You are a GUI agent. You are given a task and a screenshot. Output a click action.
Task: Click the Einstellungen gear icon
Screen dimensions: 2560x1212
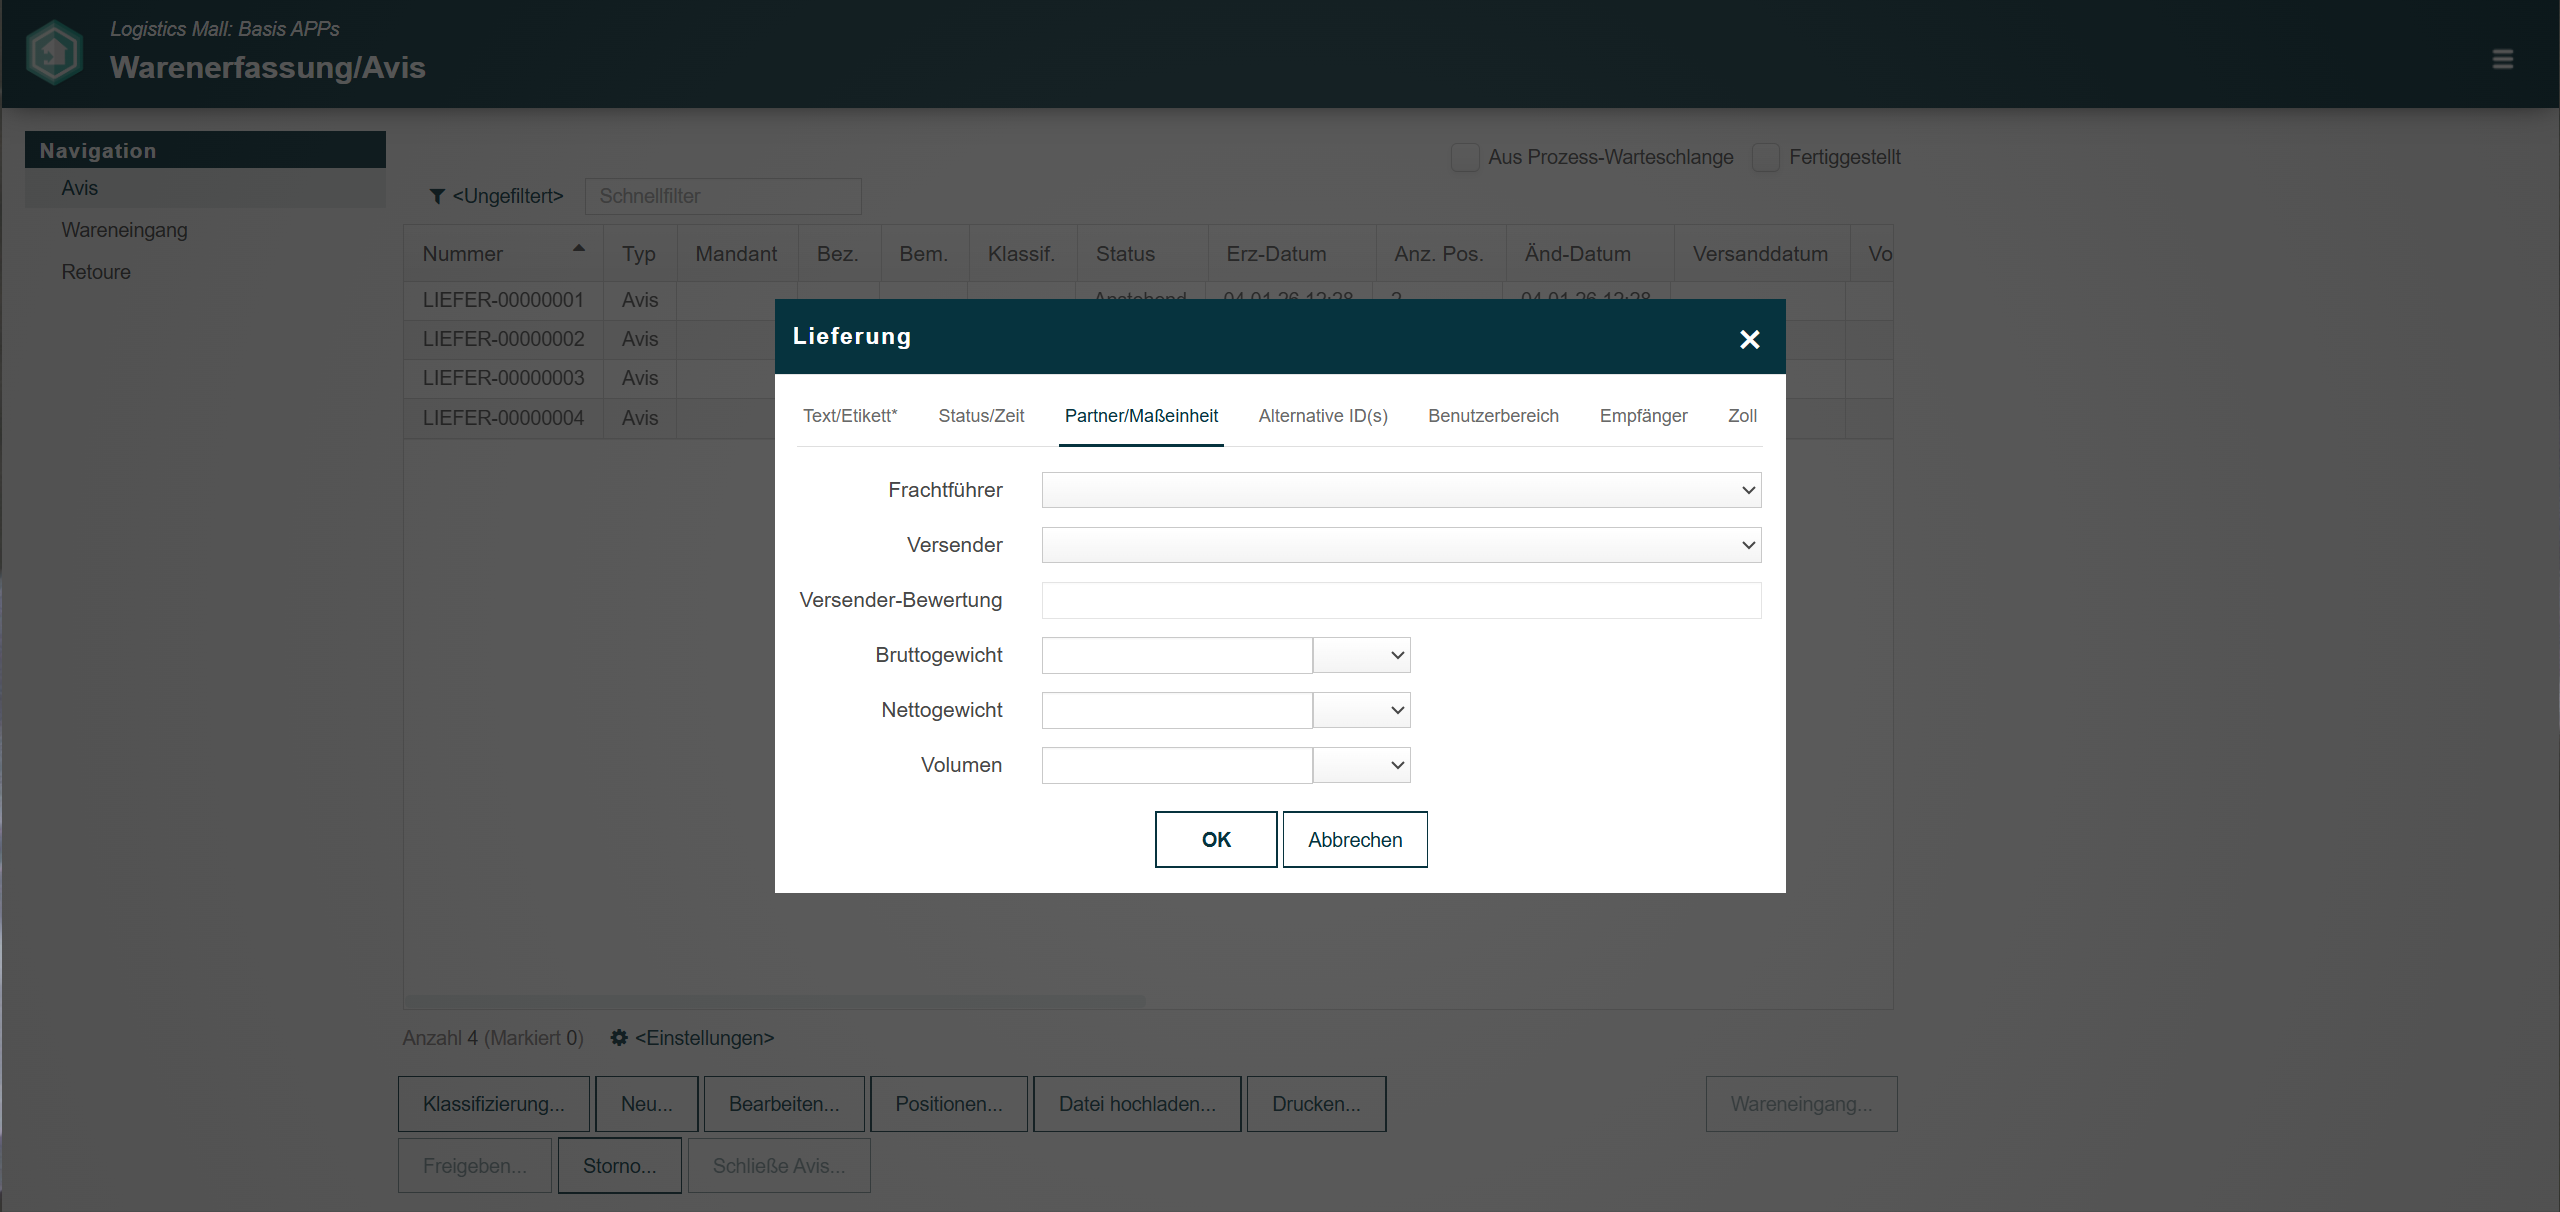tap(619, 1038)
